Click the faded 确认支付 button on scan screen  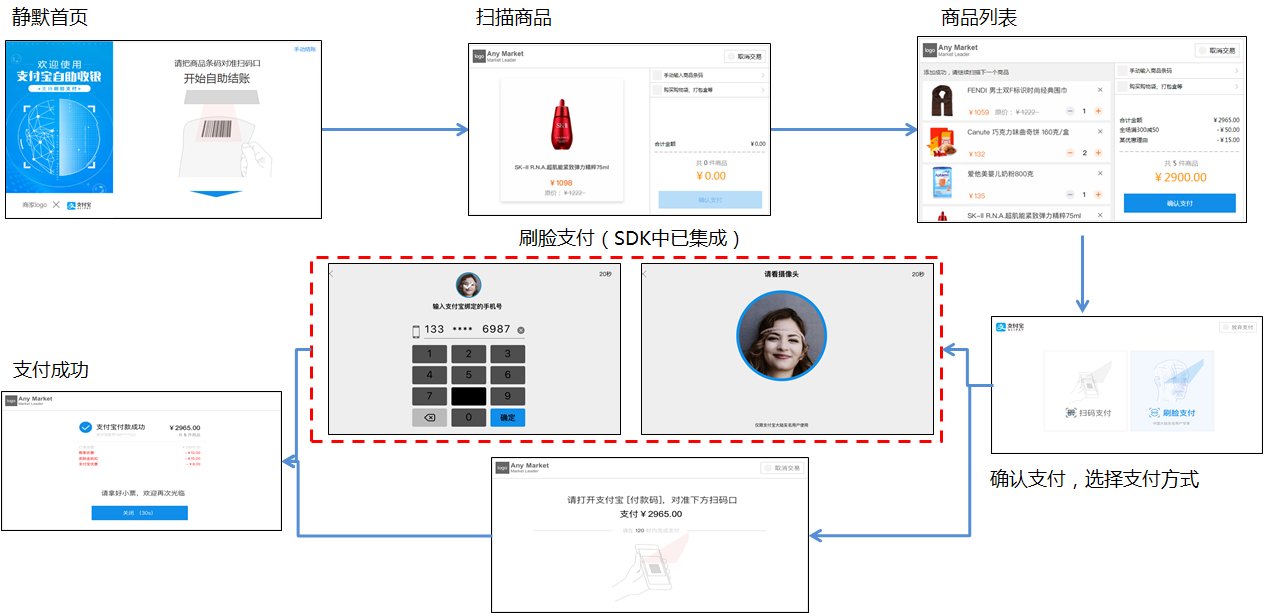(710, 199)
